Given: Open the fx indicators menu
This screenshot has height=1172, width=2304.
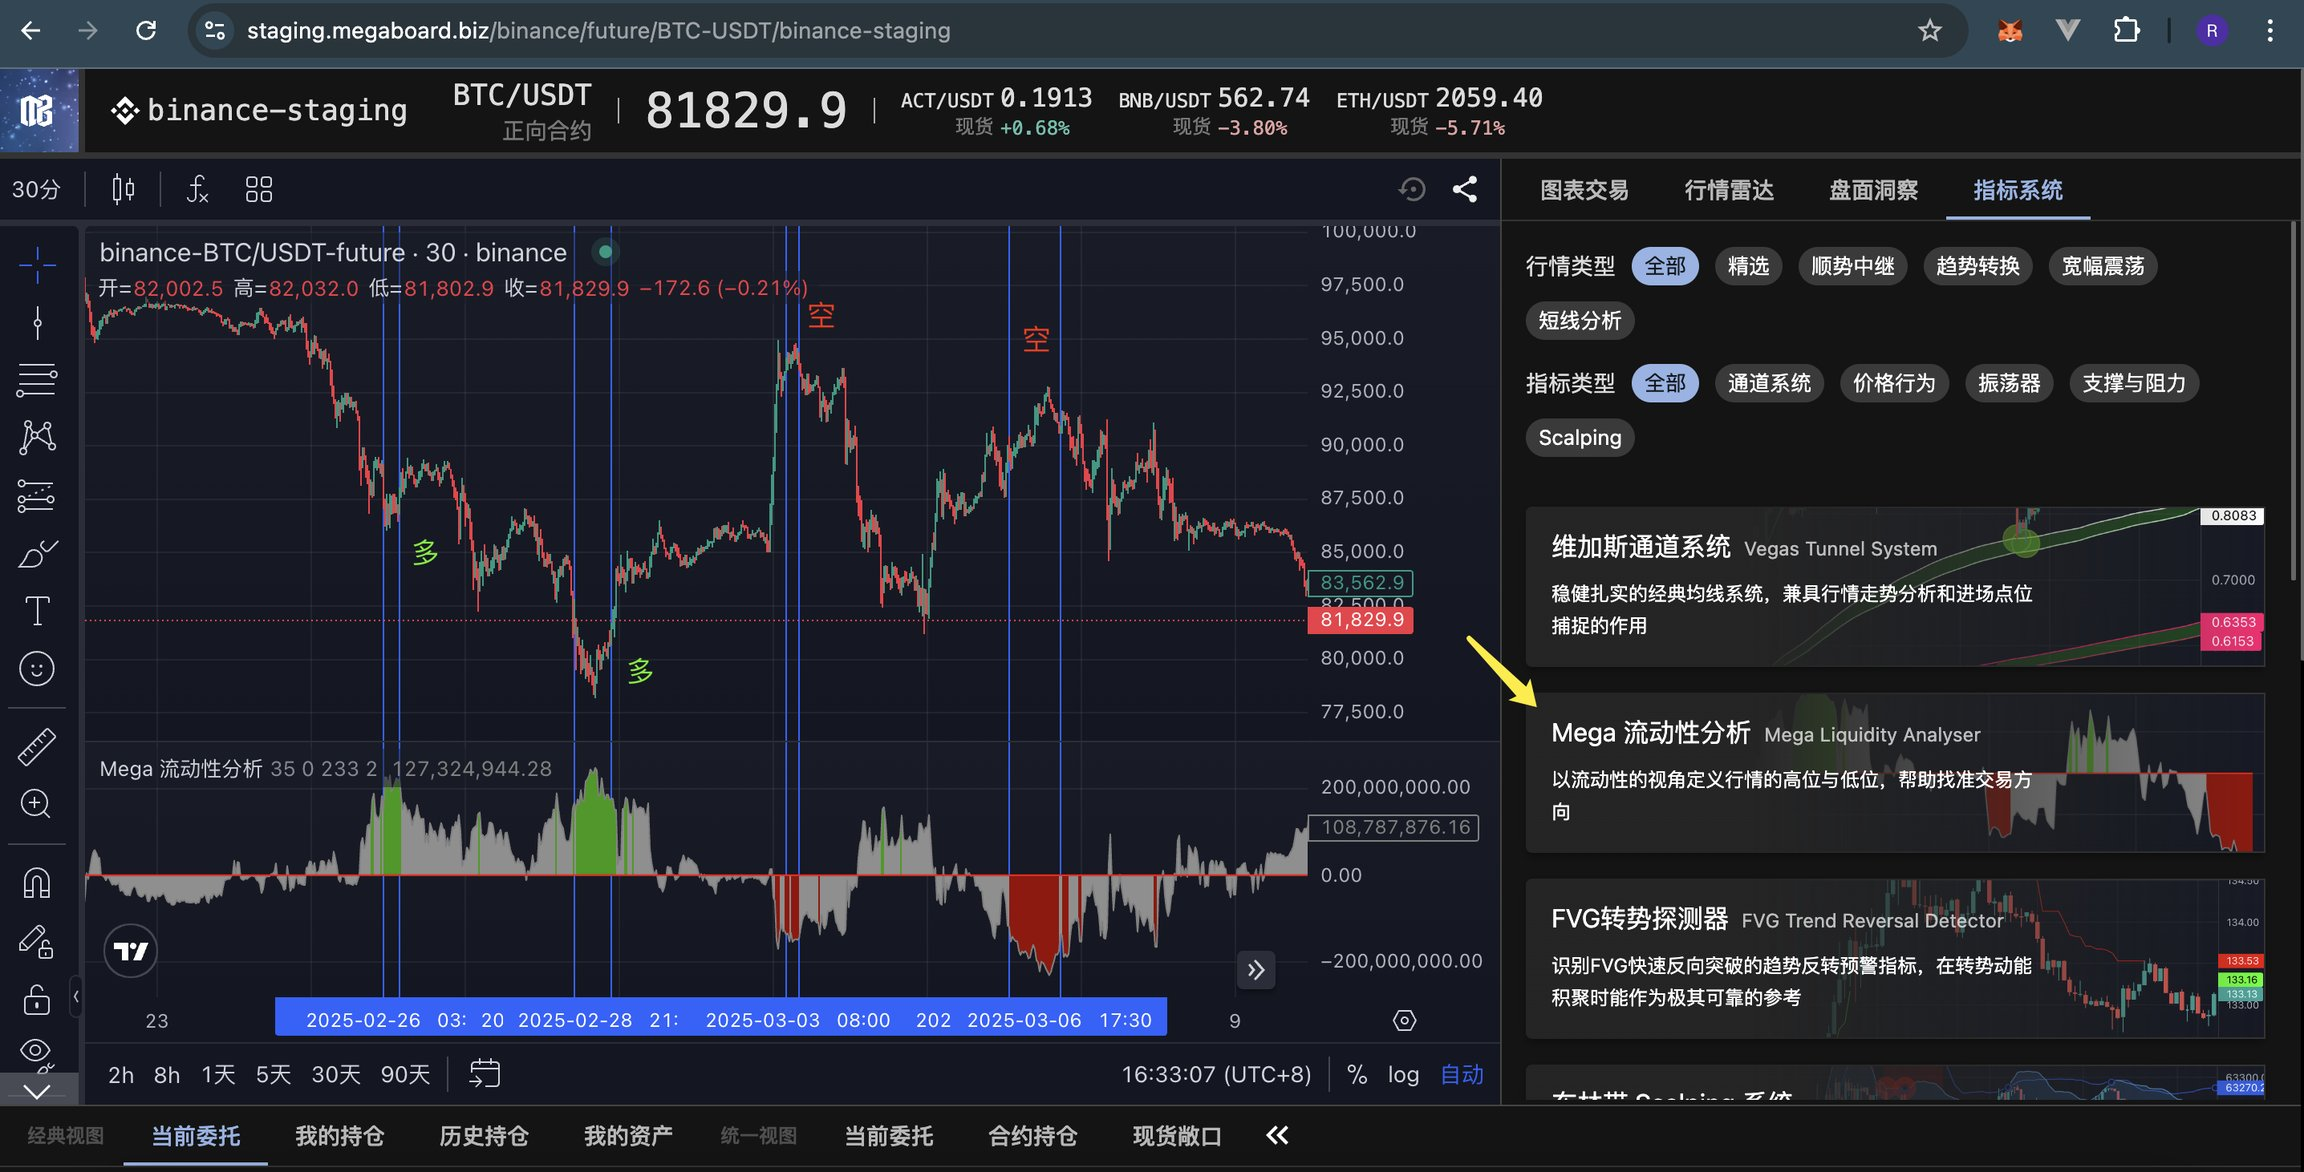Looking at the screenshot, I should (x=198, y=189).
